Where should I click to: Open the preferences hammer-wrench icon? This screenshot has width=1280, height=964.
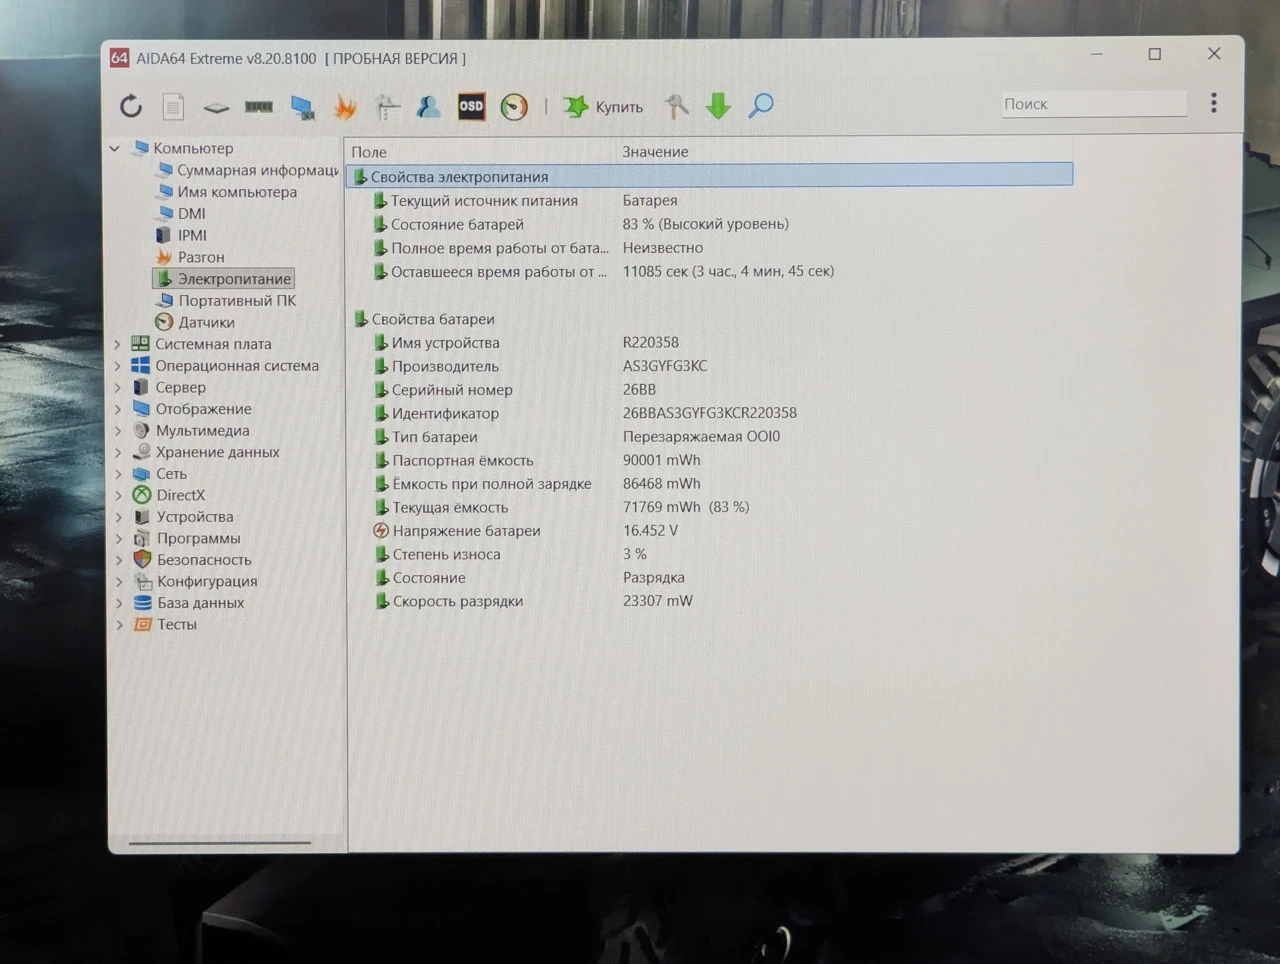coord(677,106)
